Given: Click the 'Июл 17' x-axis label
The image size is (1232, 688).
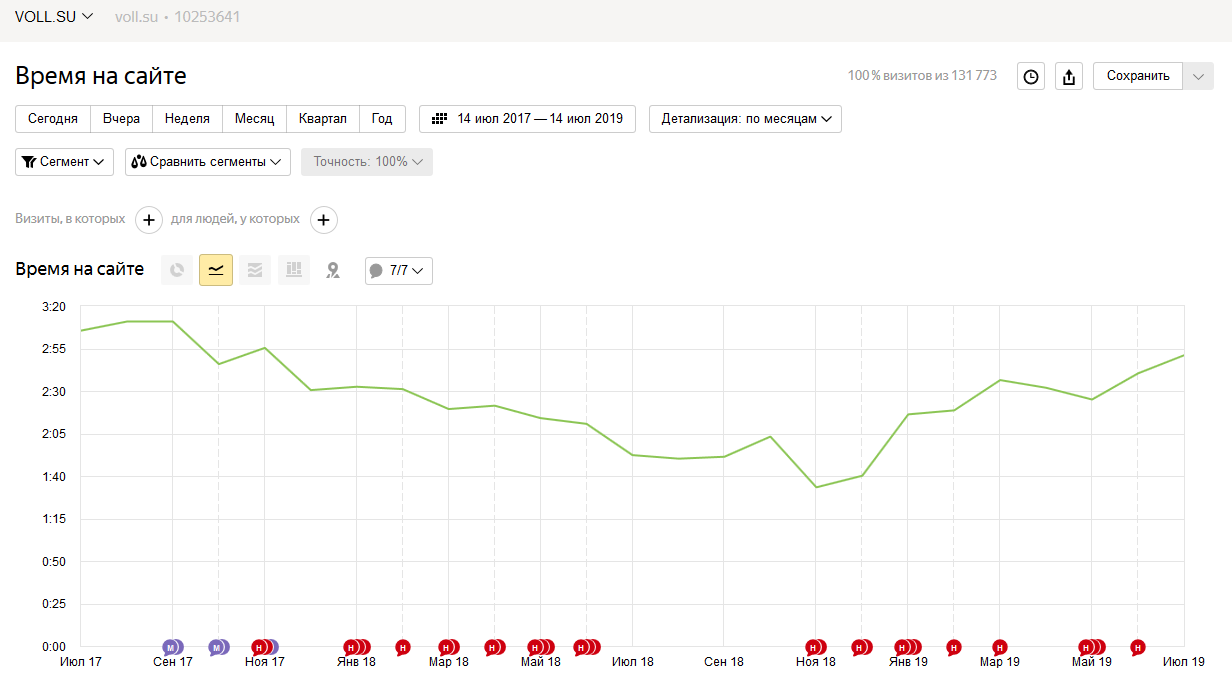Looking at the screenshot, I should tap(81, 663).
